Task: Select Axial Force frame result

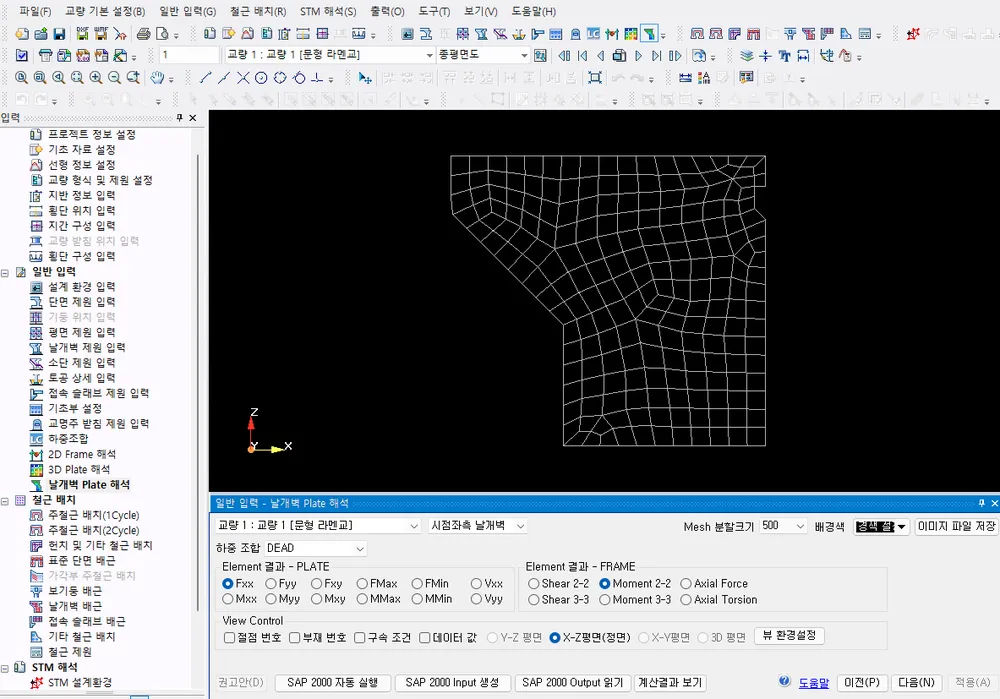Action: point(714,584)
